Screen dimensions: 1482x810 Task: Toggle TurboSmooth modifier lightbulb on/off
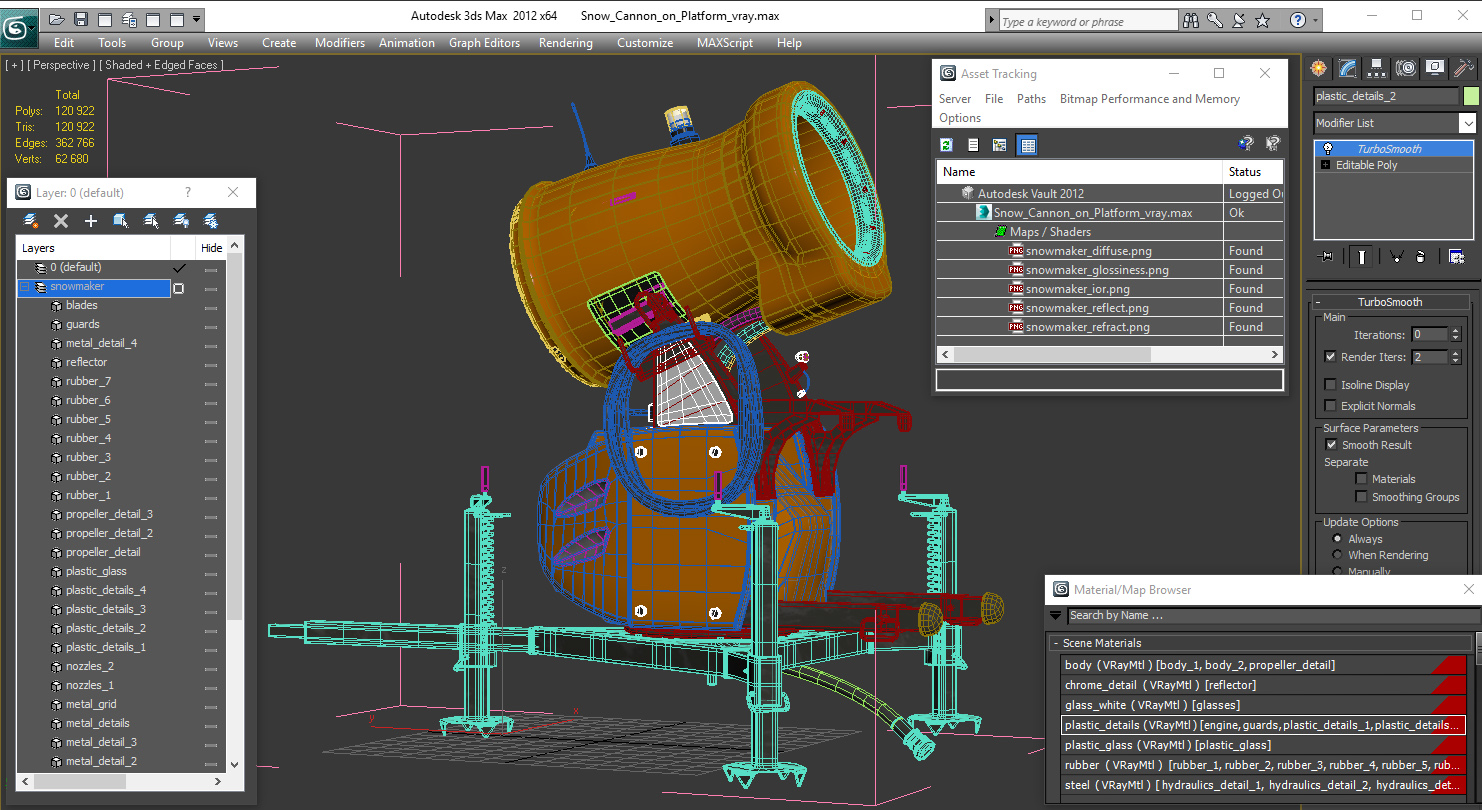pyautogui.click(x=1329, y=149)
